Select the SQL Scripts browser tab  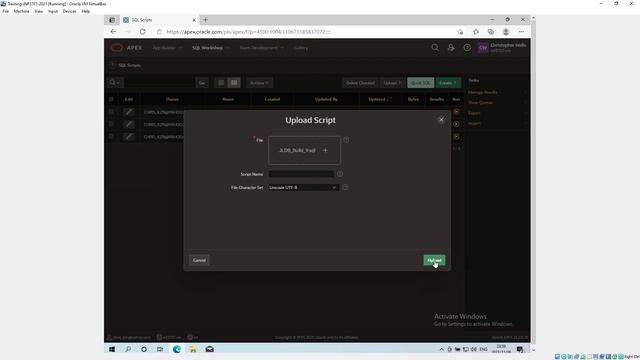pos(159,20)
